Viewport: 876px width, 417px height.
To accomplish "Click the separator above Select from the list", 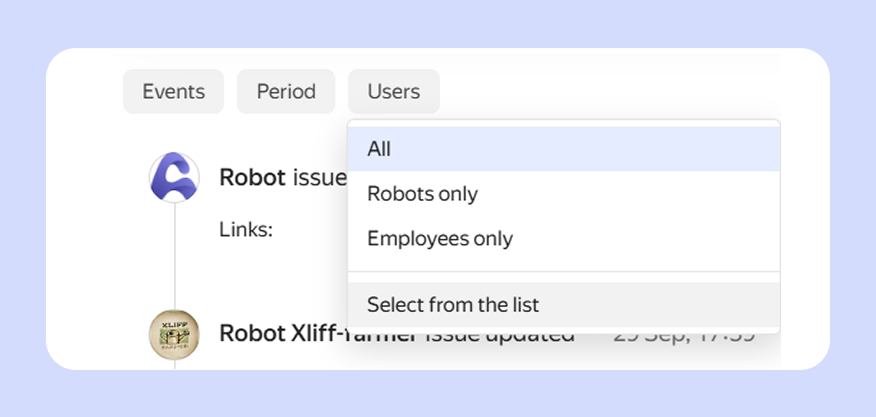I will [563, 272].
